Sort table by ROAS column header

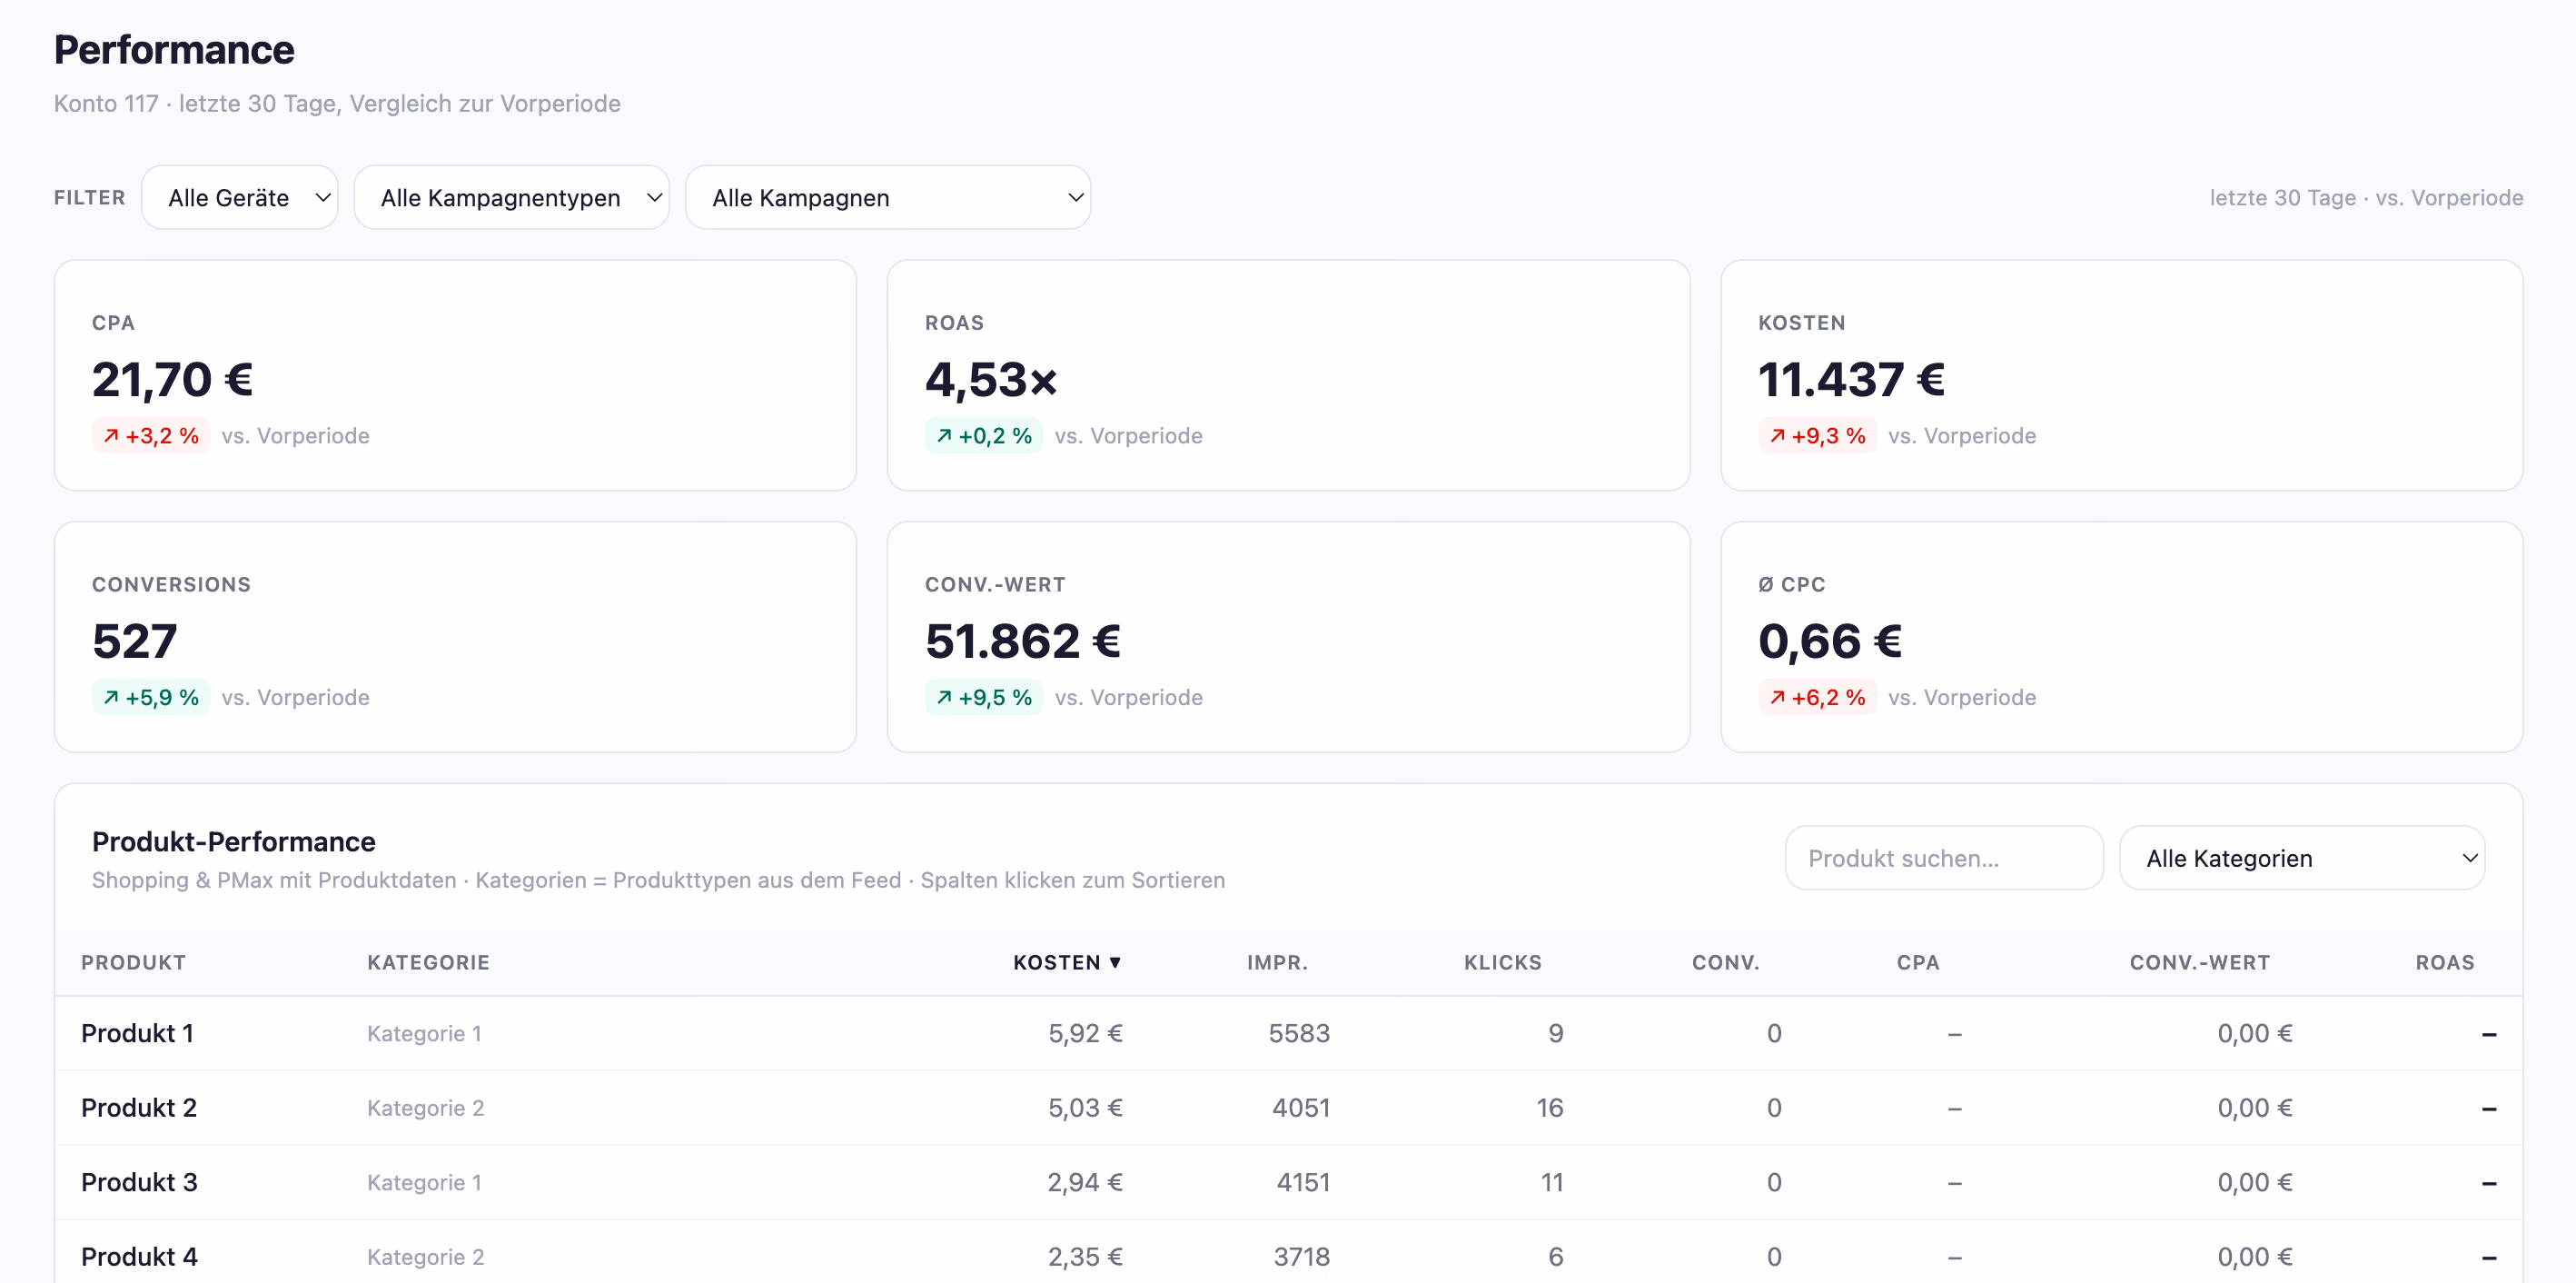2444,961
